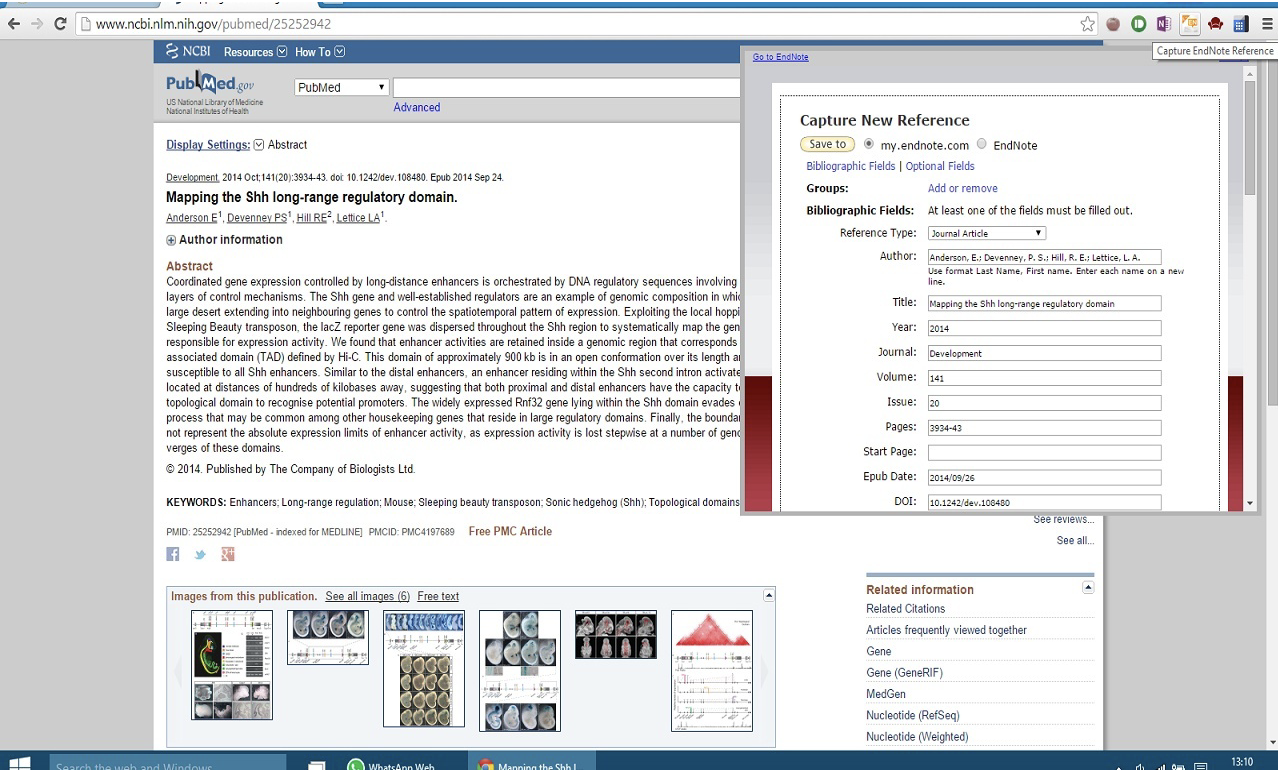Viewport: 1278px width, 770px height.
Task: Click into the PubMed search text box
Action: coord(566,87)
